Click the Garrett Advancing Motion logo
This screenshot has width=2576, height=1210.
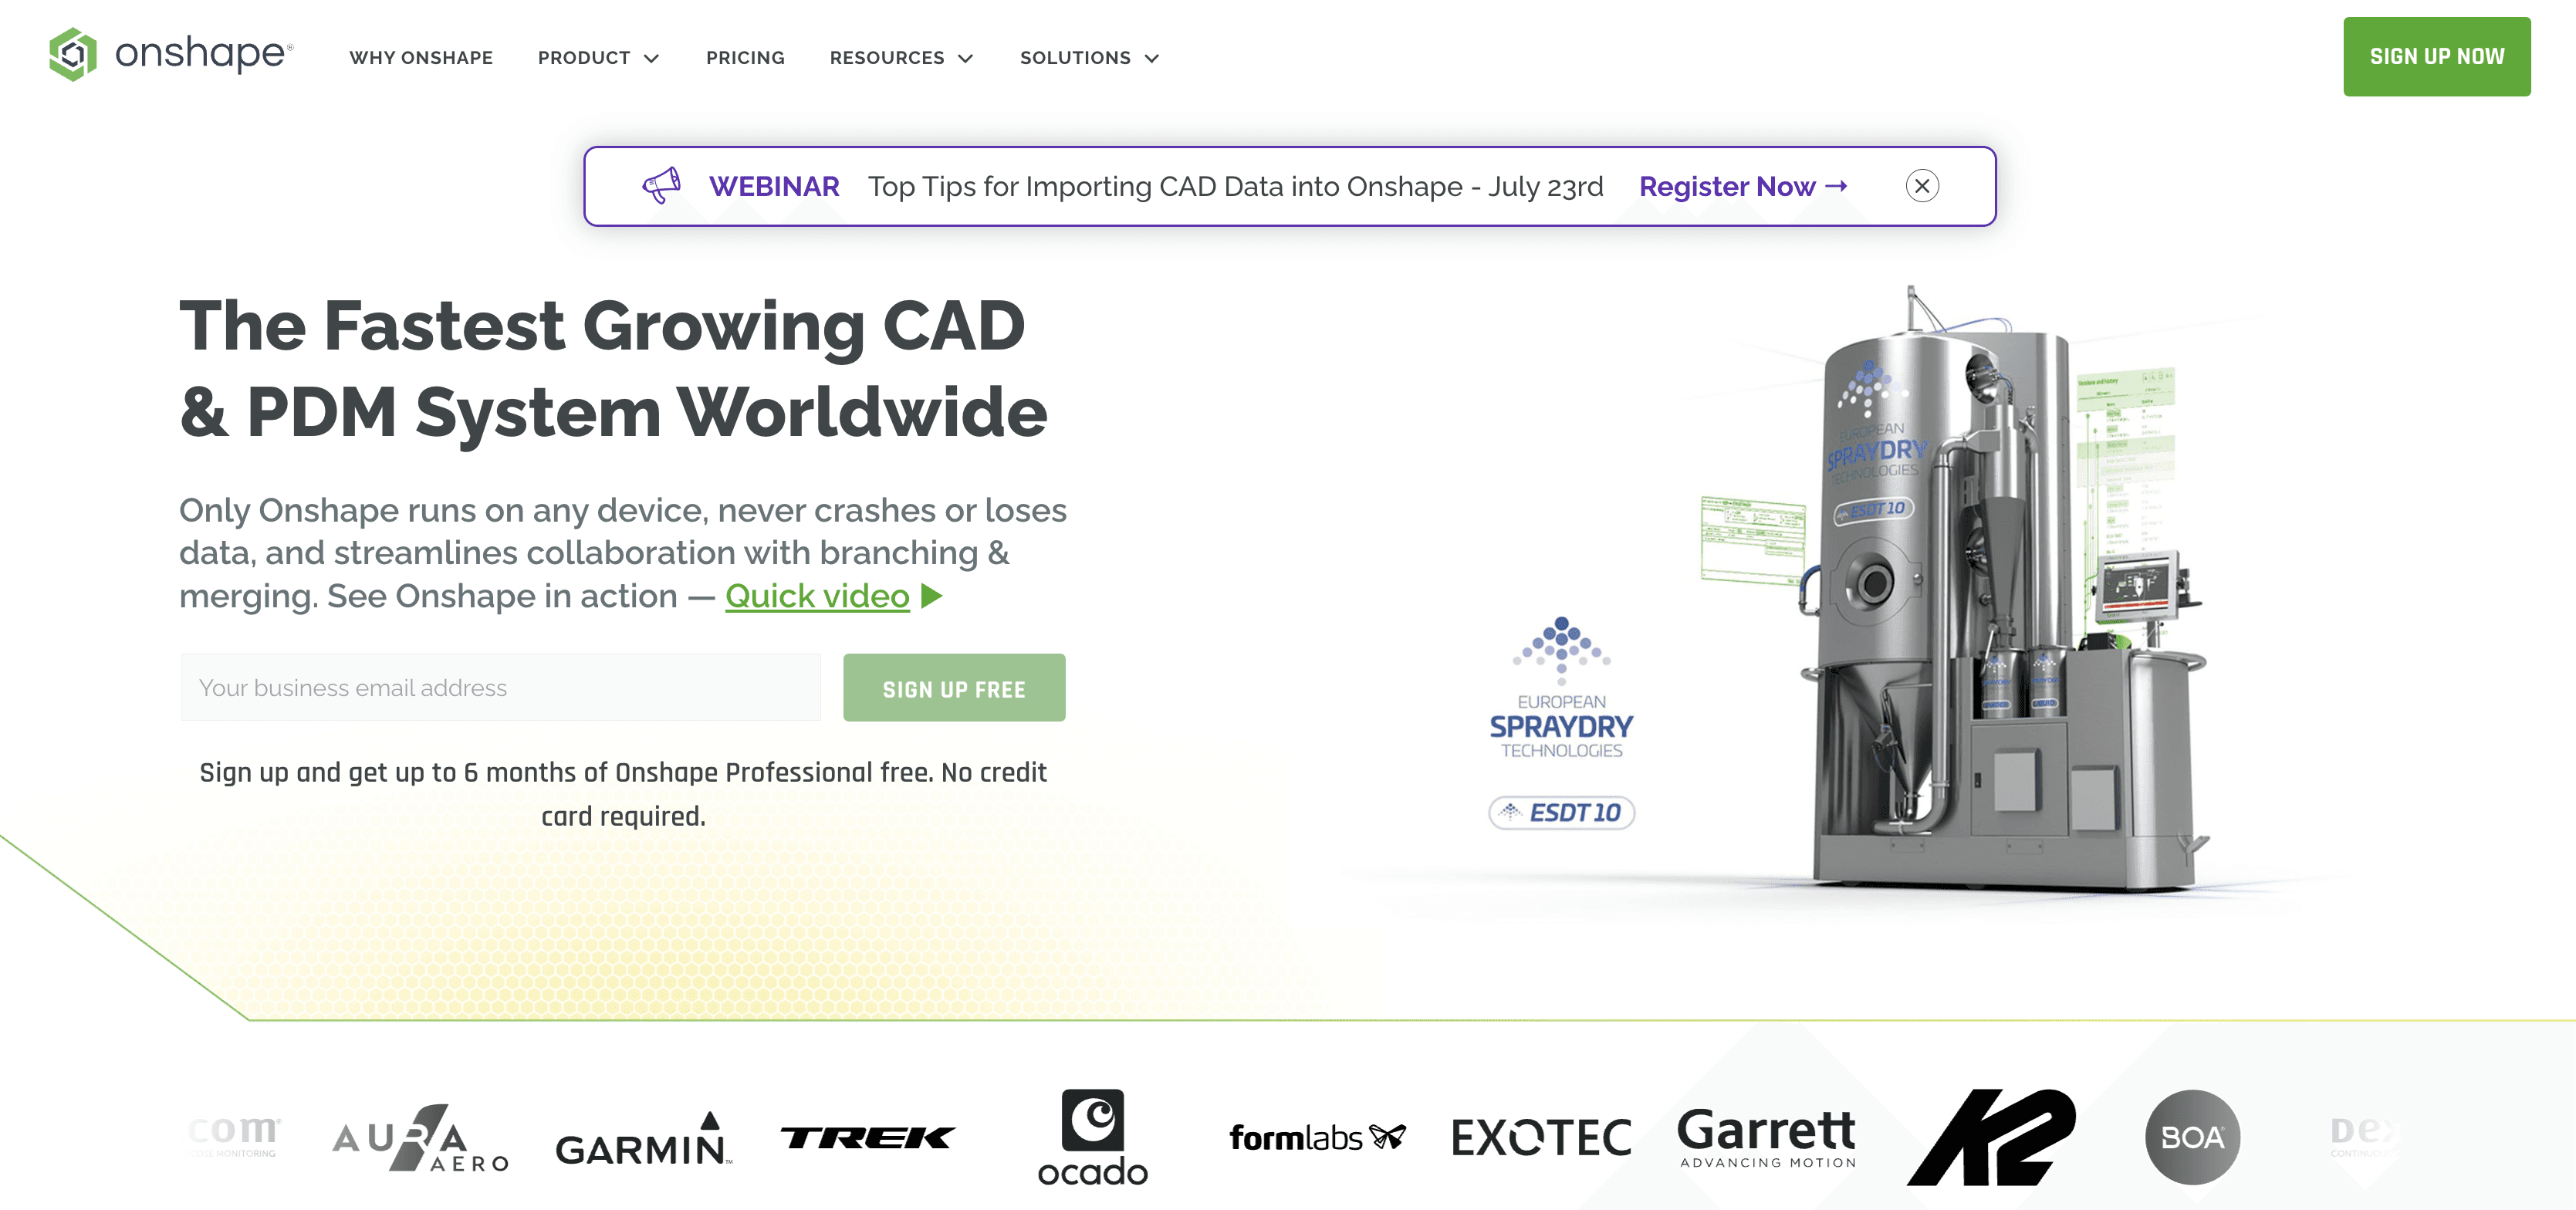coord(1766,1138)
